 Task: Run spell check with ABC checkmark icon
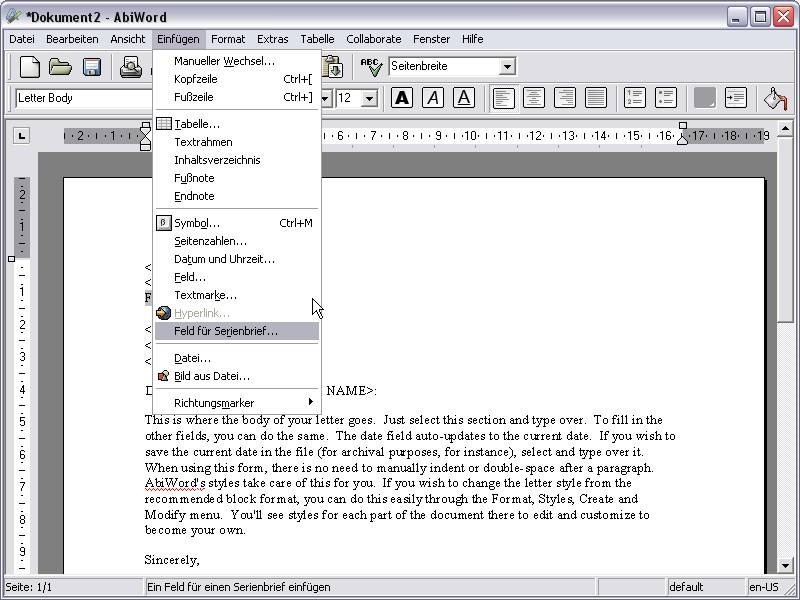click(371, 67)
